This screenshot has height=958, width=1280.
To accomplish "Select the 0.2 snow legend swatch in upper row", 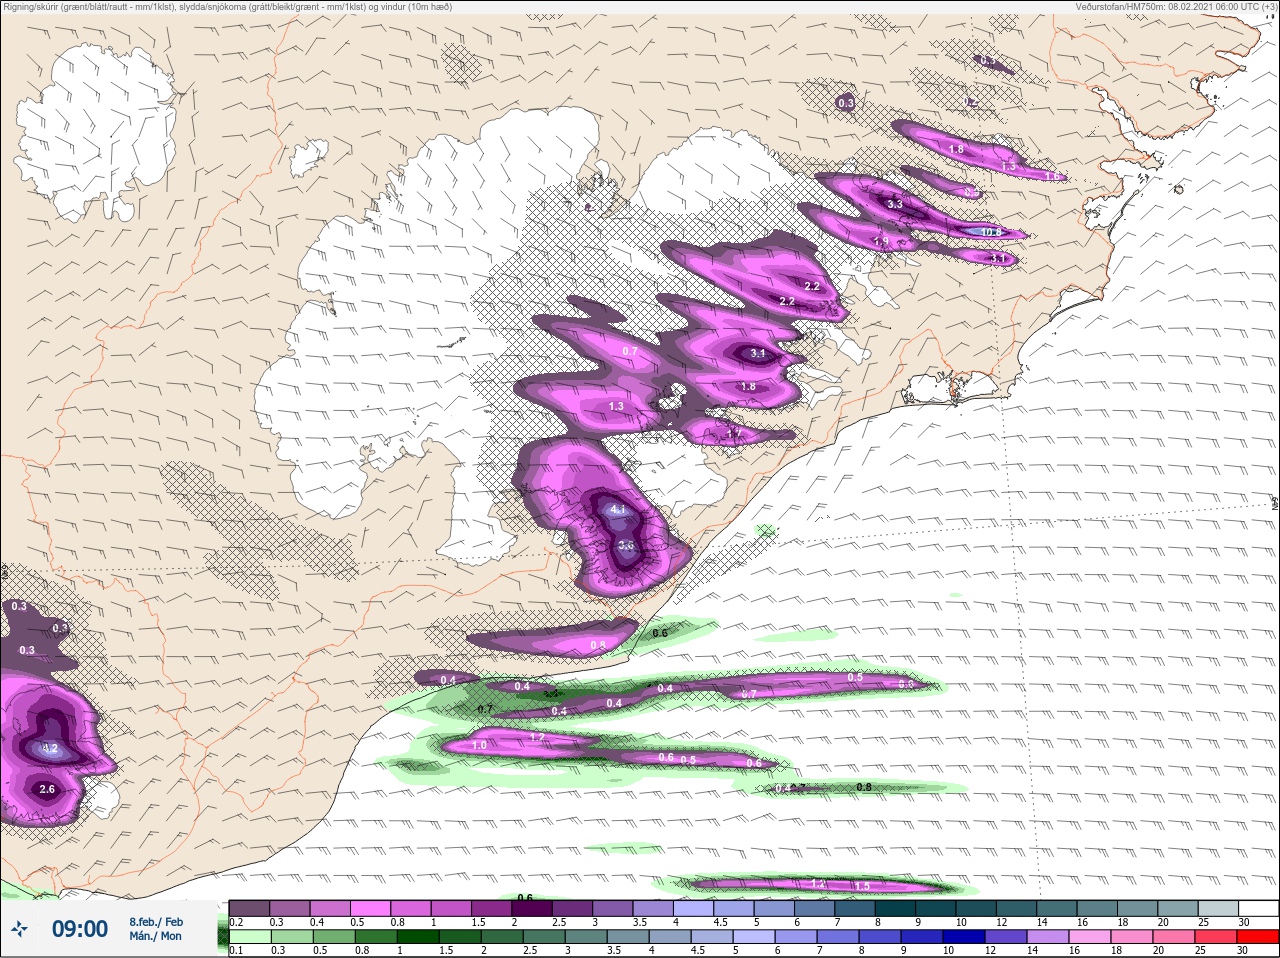I will tap(250, 908).
